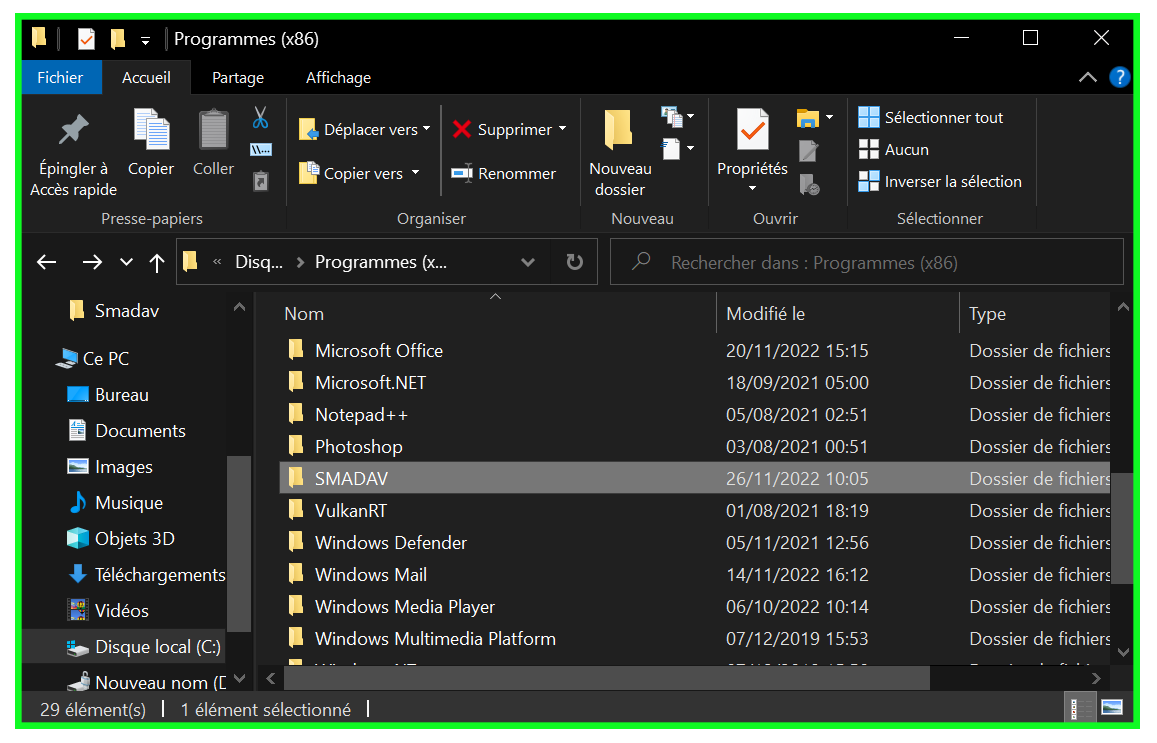Screen dimensions: 1157x743
Task: Open Vidéos in the navigation pane
Action: click(108, 611)
